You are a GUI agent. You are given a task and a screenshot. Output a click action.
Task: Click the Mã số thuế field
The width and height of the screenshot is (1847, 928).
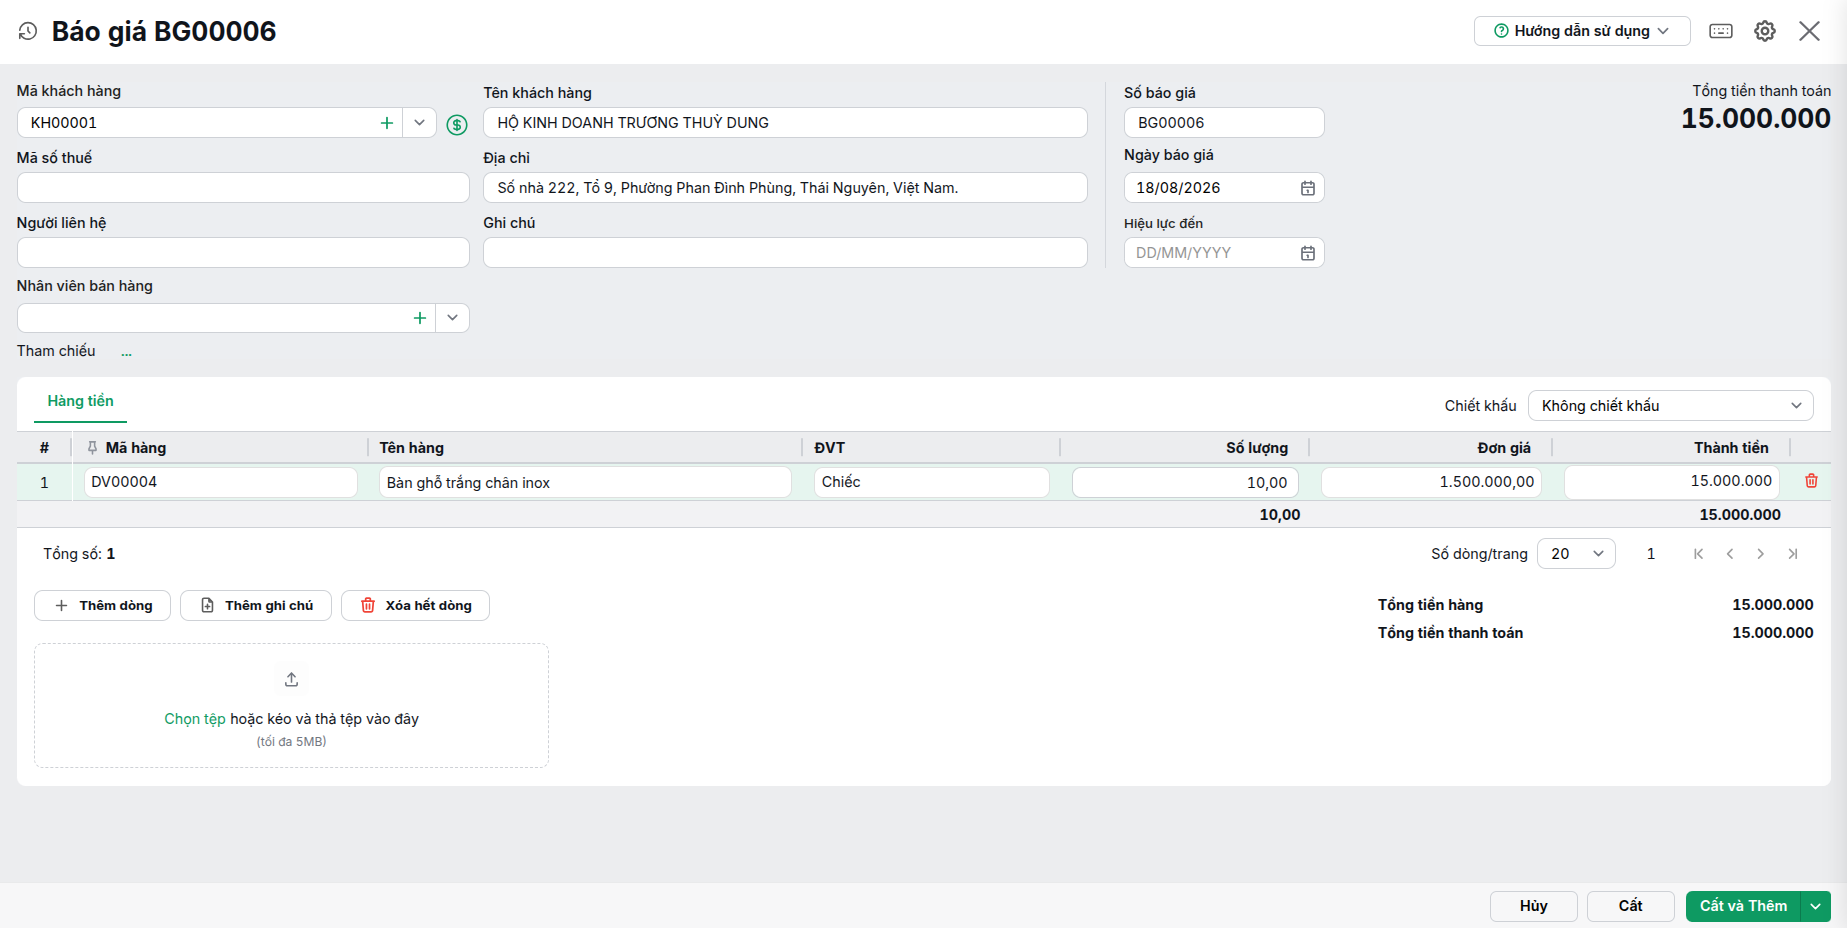[x=243, y=188]
